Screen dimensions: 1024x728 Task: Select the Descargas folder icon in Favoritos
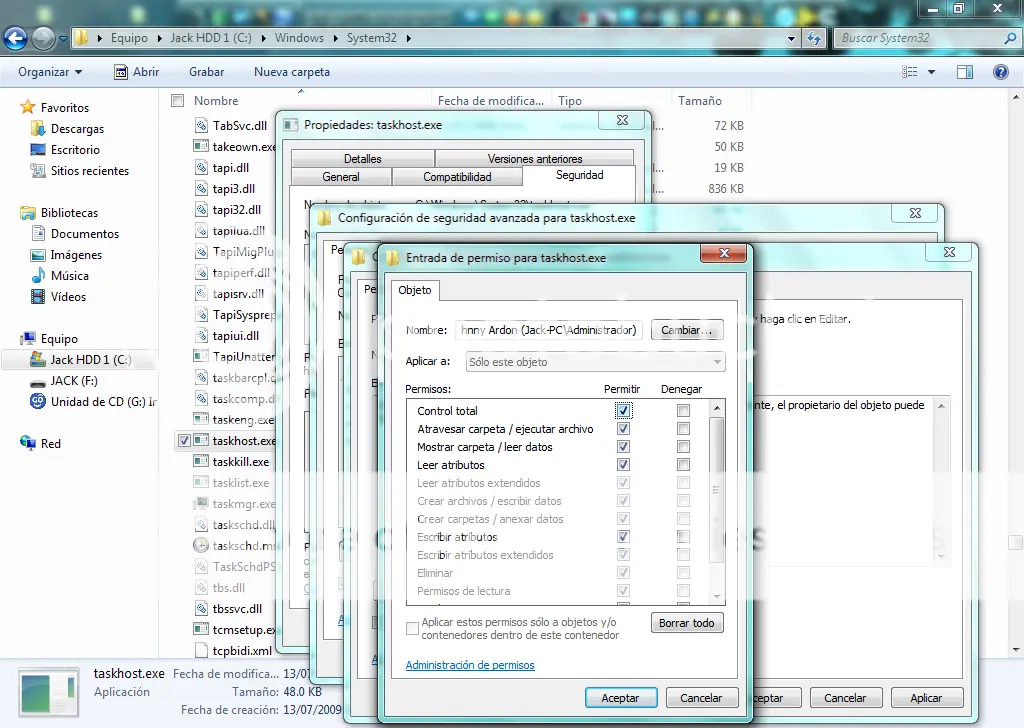click(38, 129)
